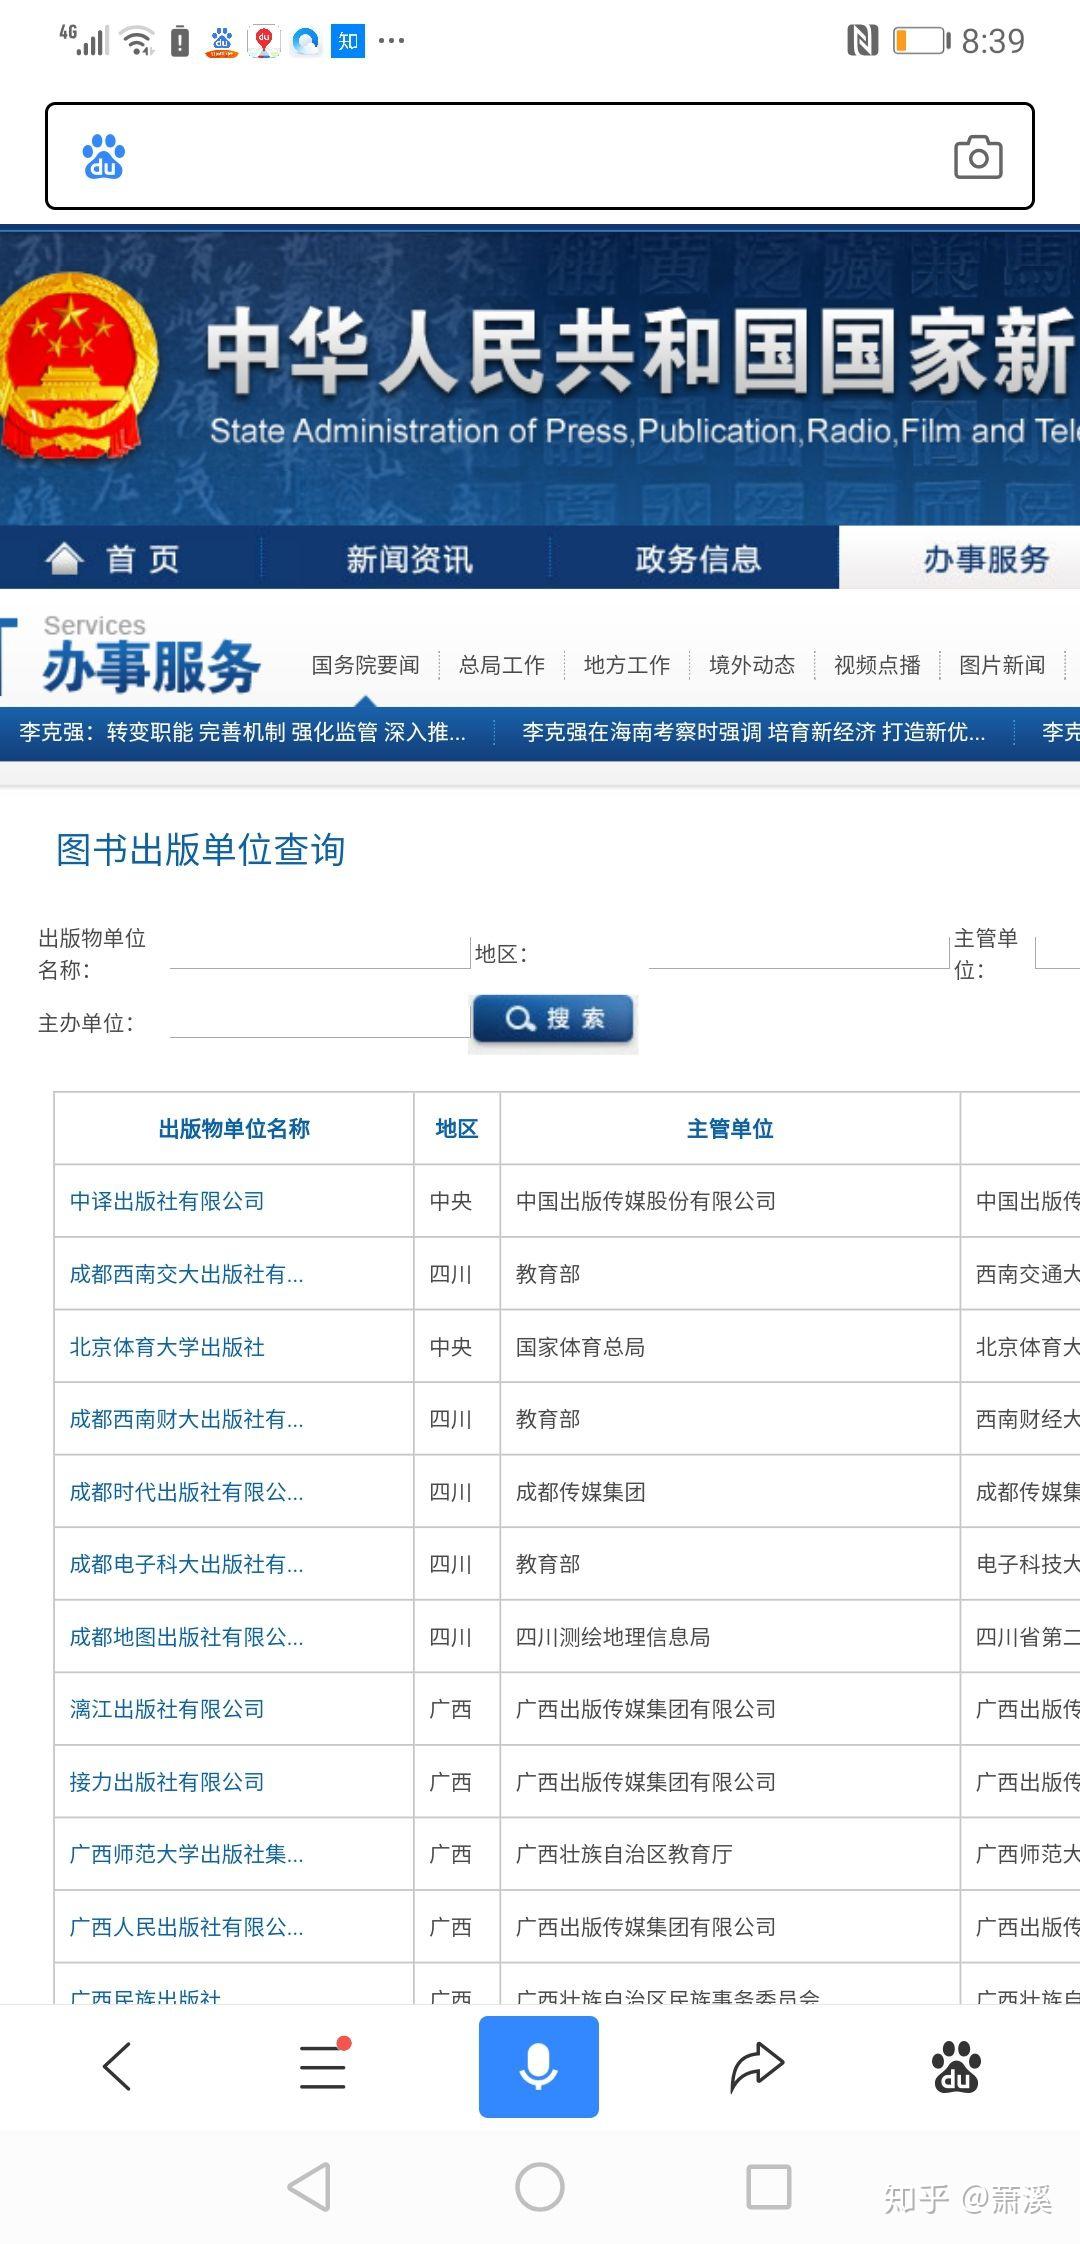Tap the home icon beside 首页
Screen dimensions: 1080x2244
click(64, 558)
